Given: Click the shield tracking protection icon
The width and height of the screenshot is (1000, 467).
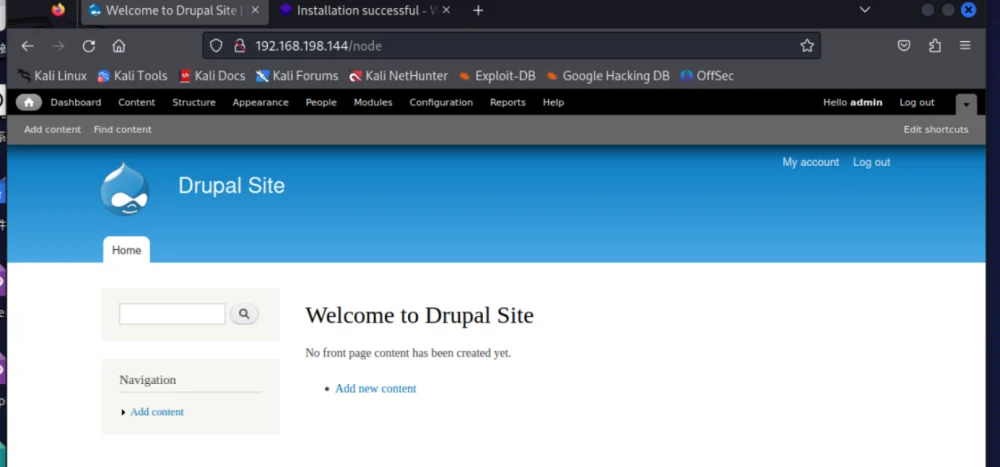Looking at the screenshot, I should (216, 46).
